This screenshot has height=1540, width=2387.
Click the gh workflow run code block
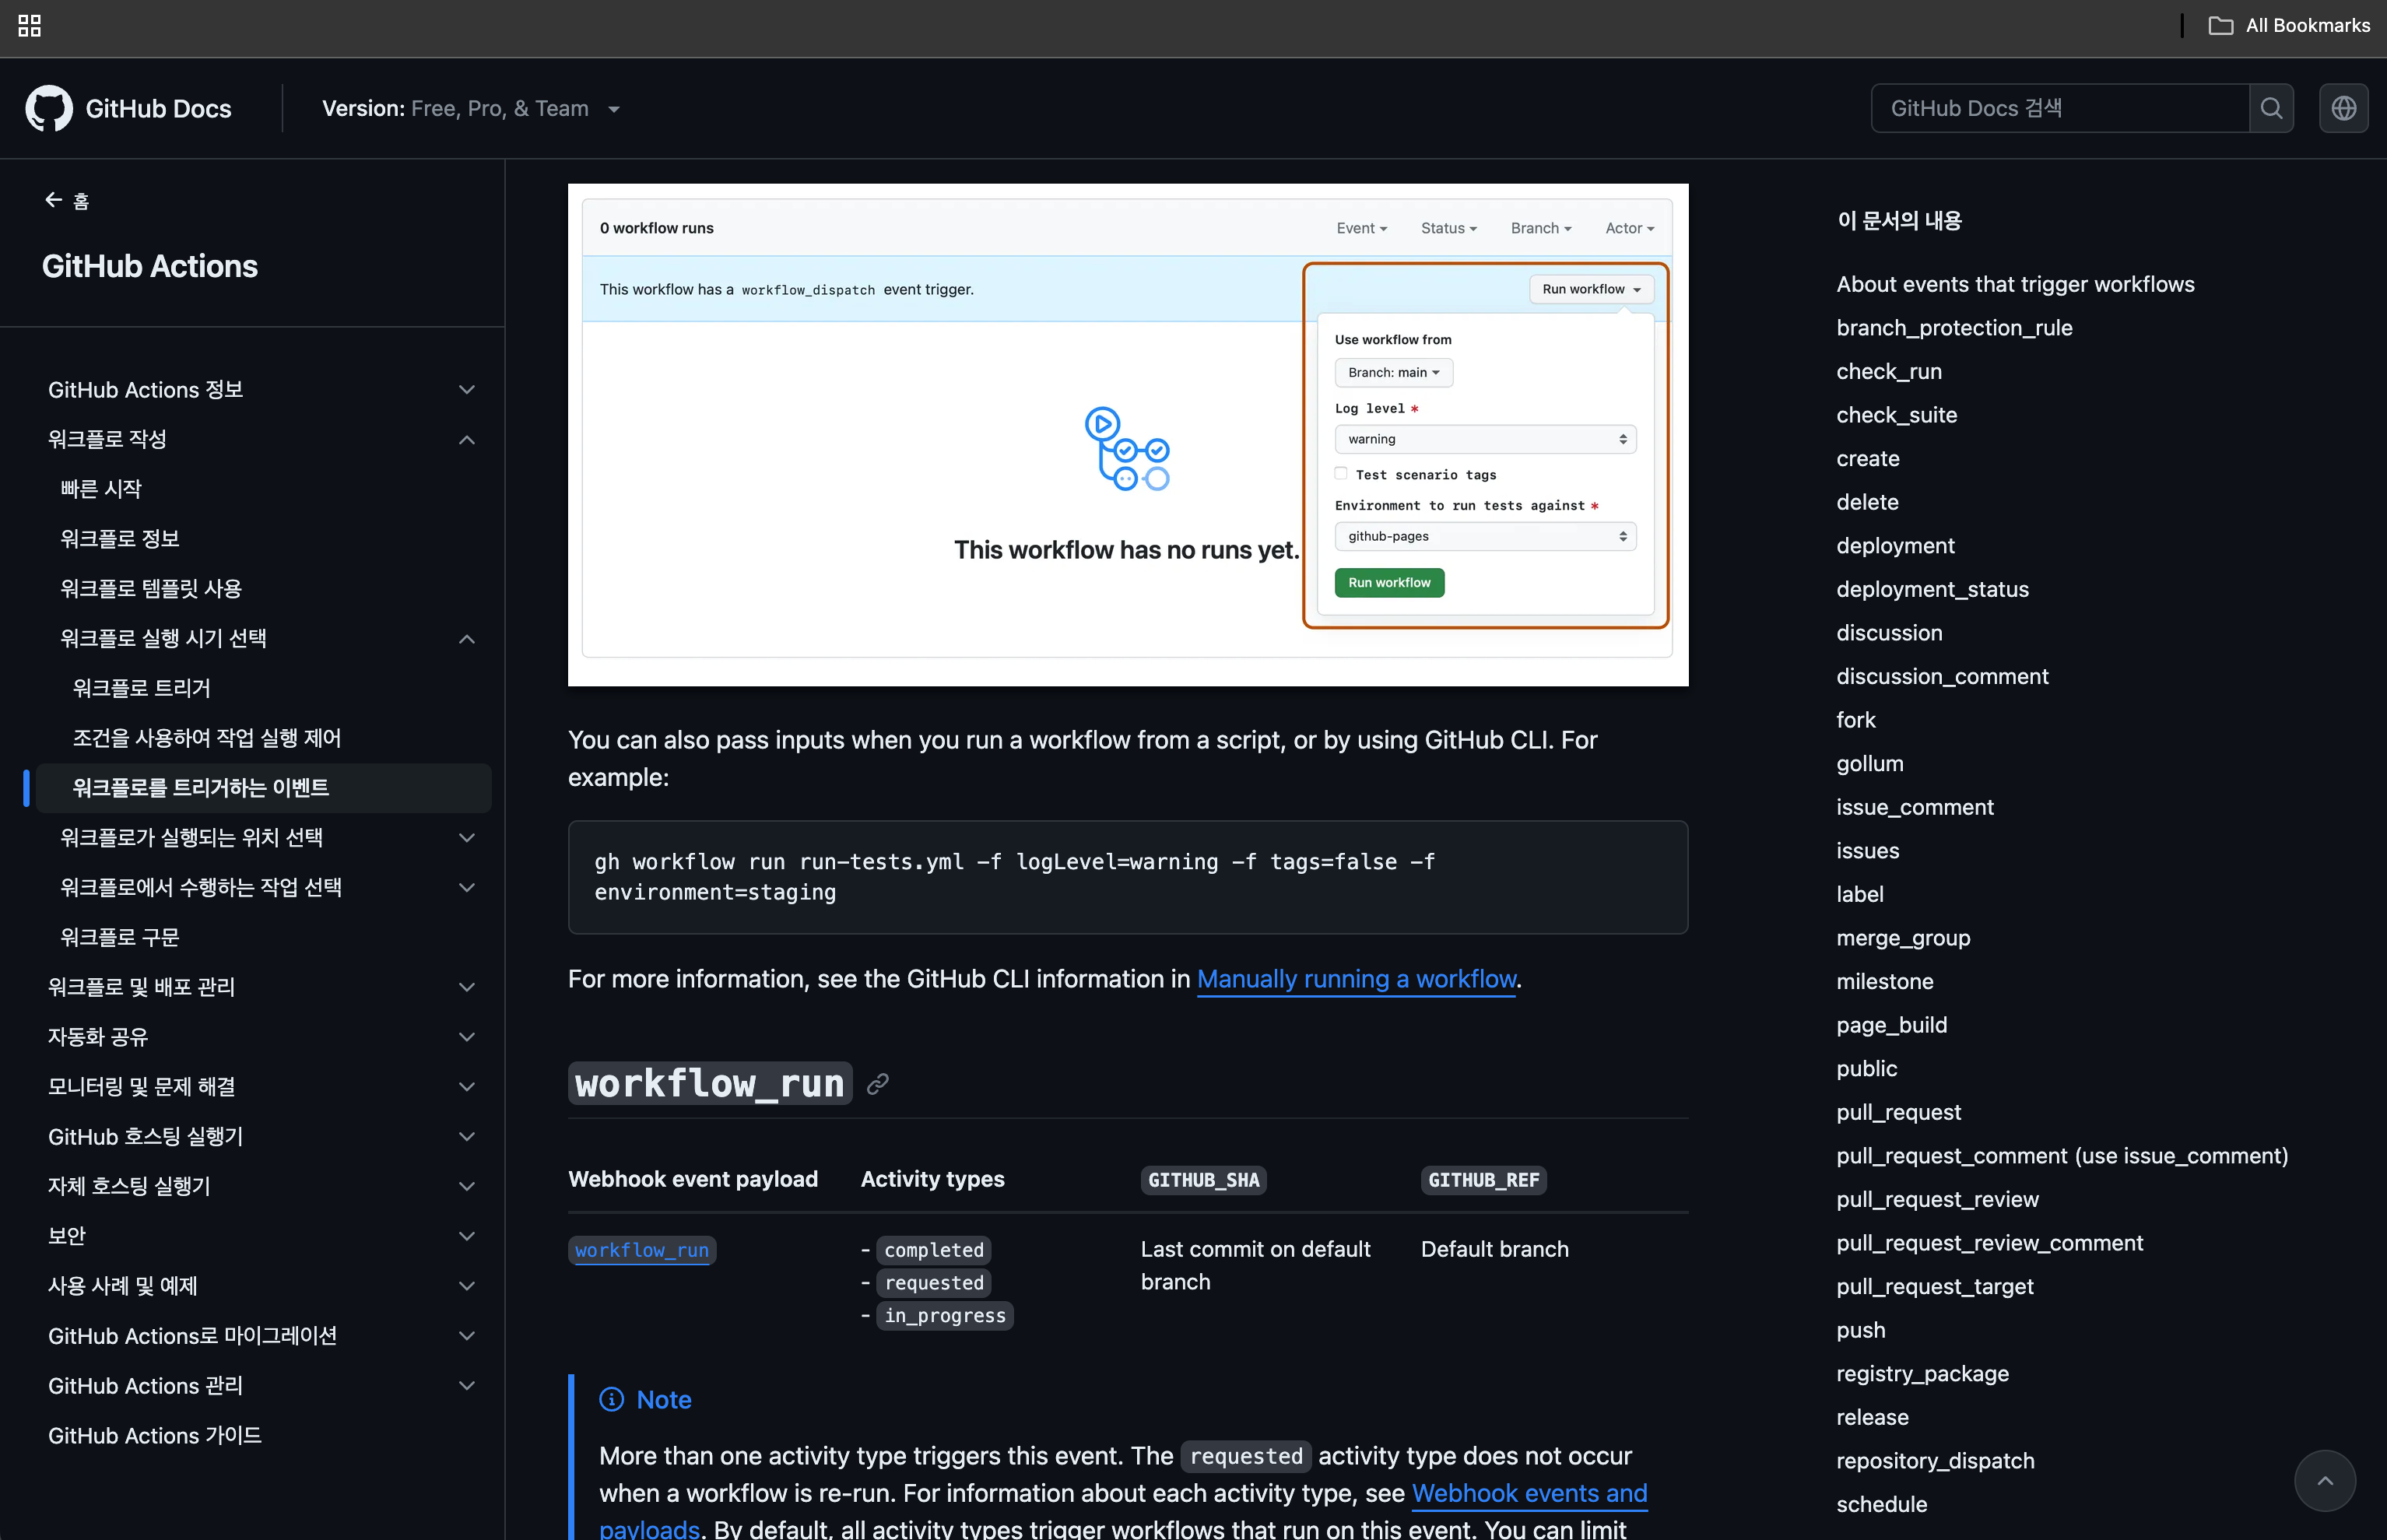pyautogui.click(x=1128, y=878)
